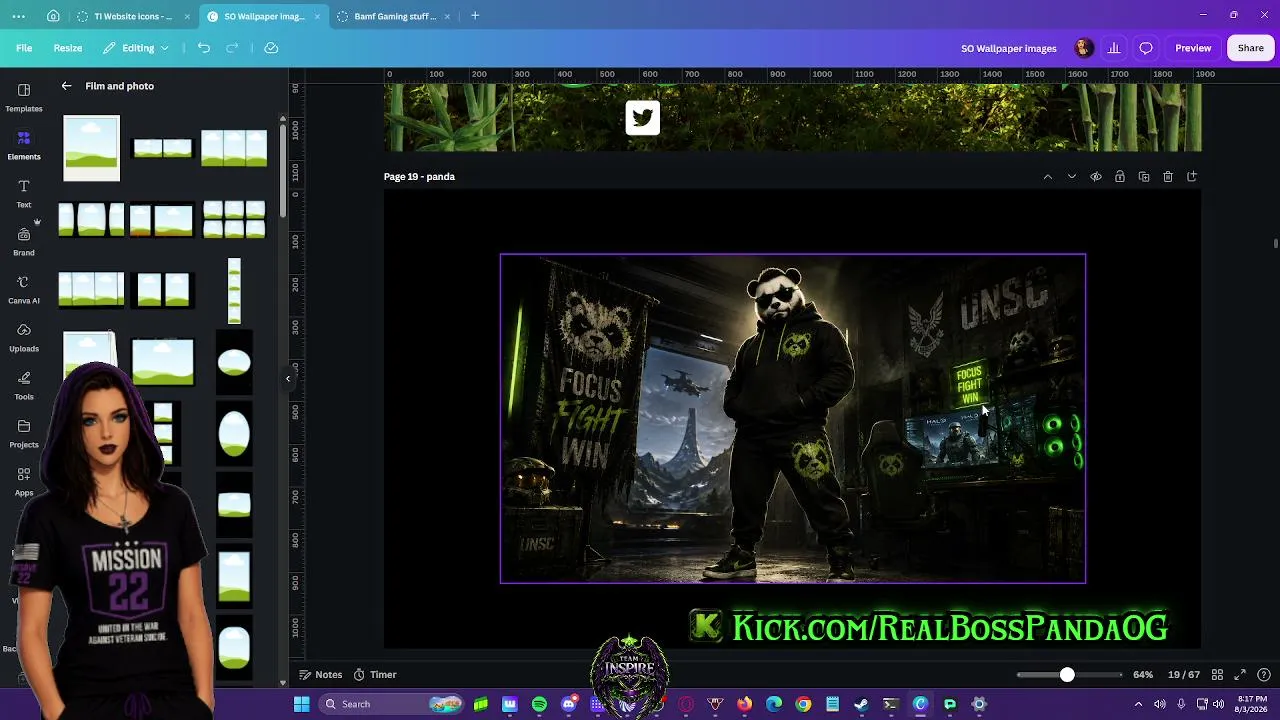Click the Twitter bird icon on canvas

pyautogui.click(x=642, y=118)
